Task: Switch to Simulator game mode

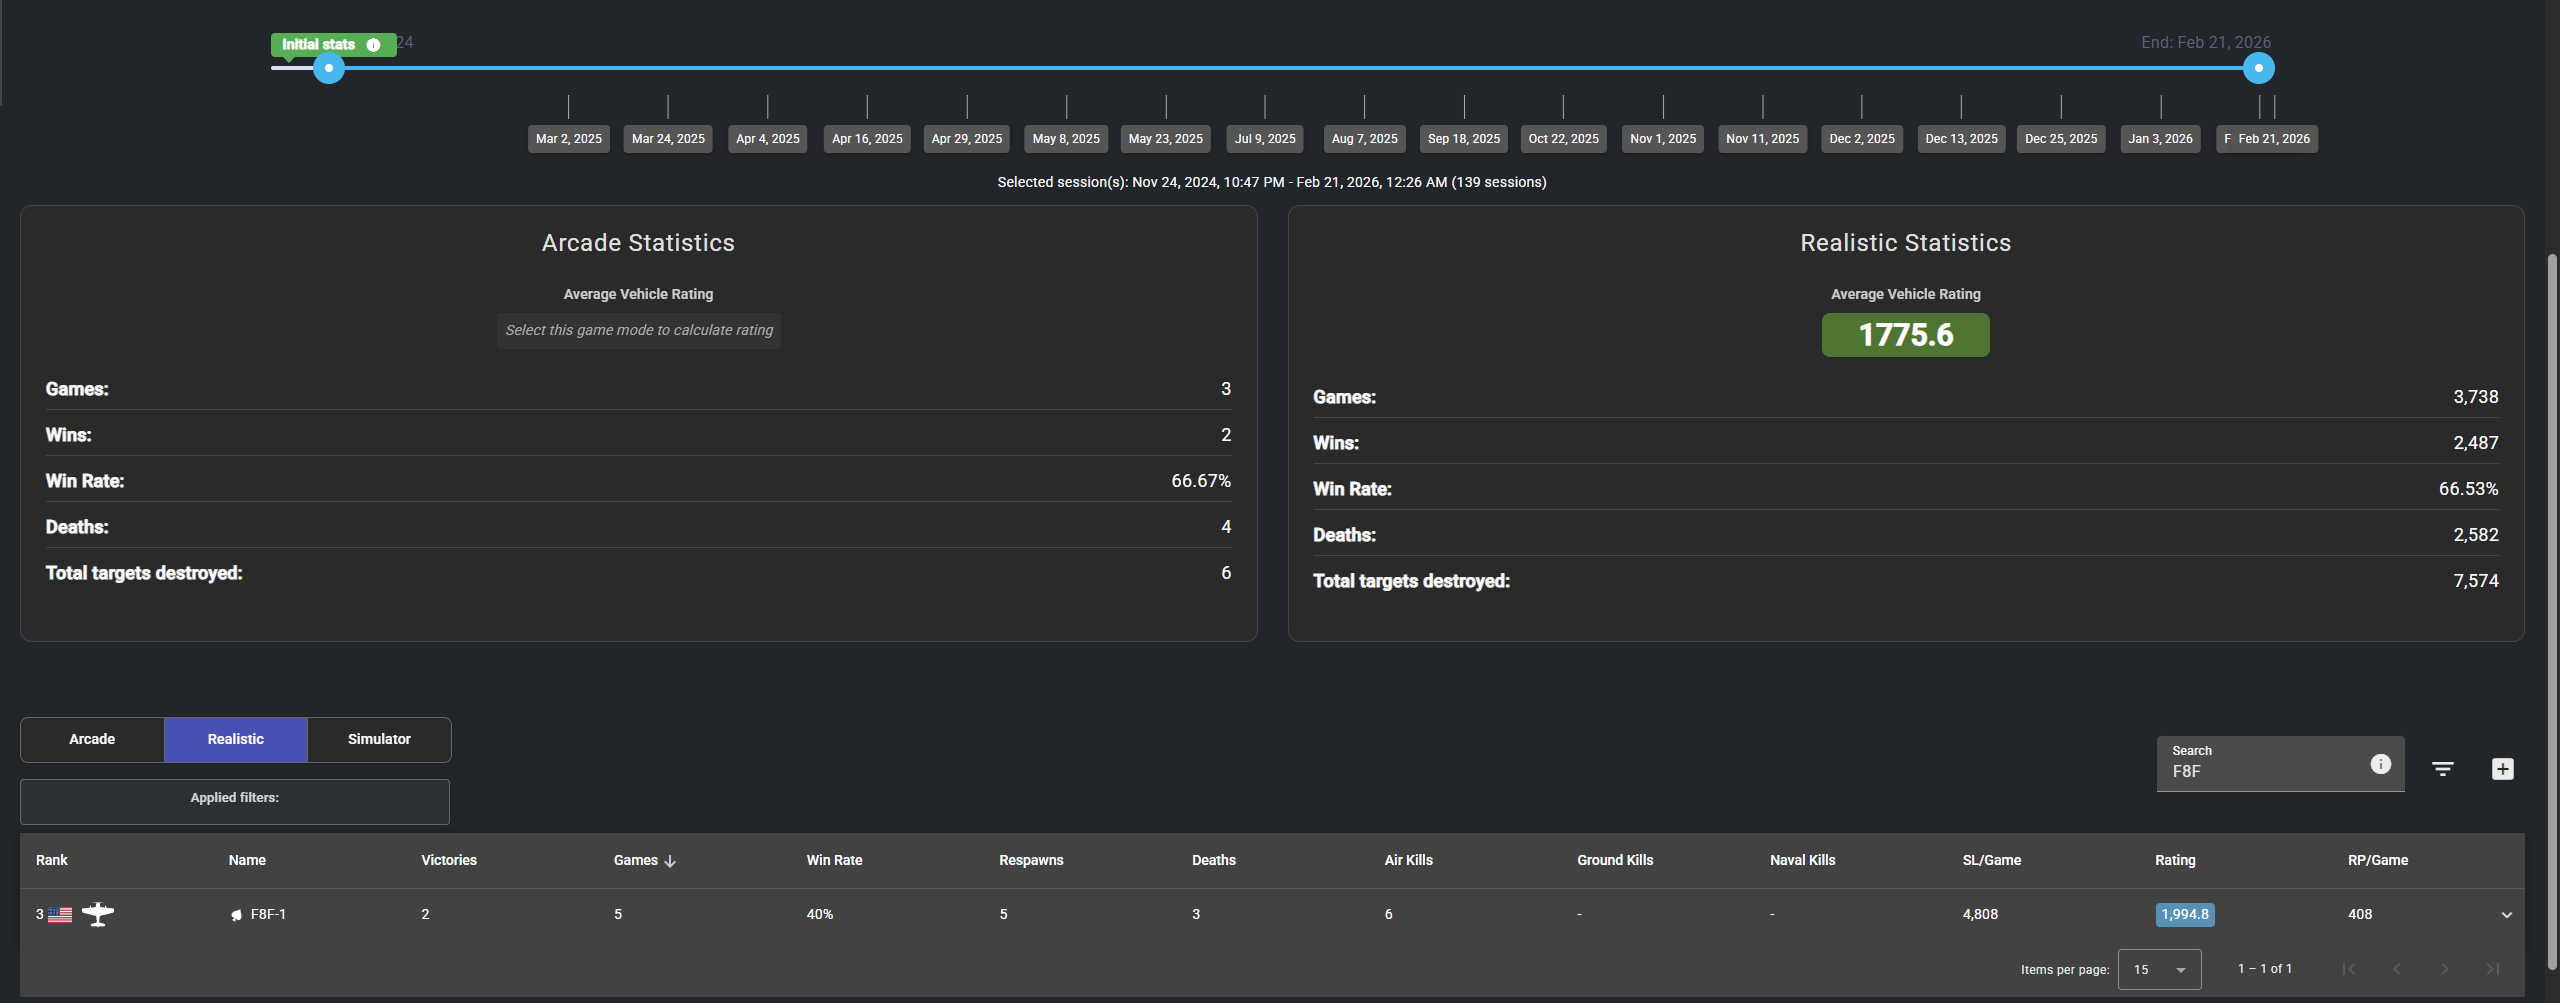Action: click(379, 739)
